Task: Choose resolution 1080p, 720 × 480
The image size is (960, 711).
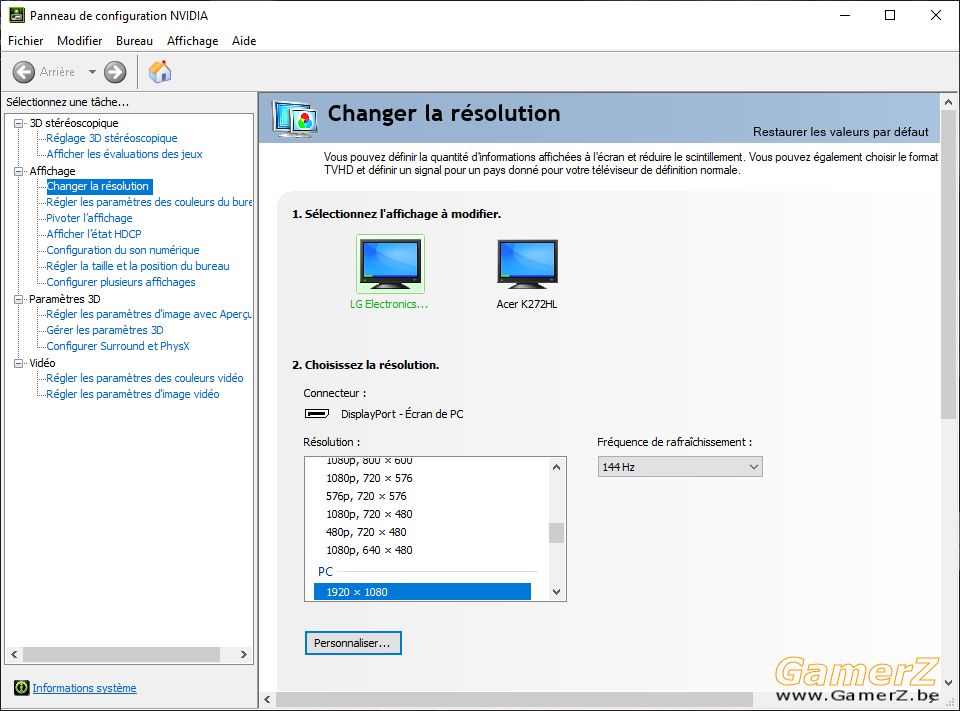Action: 369,514
